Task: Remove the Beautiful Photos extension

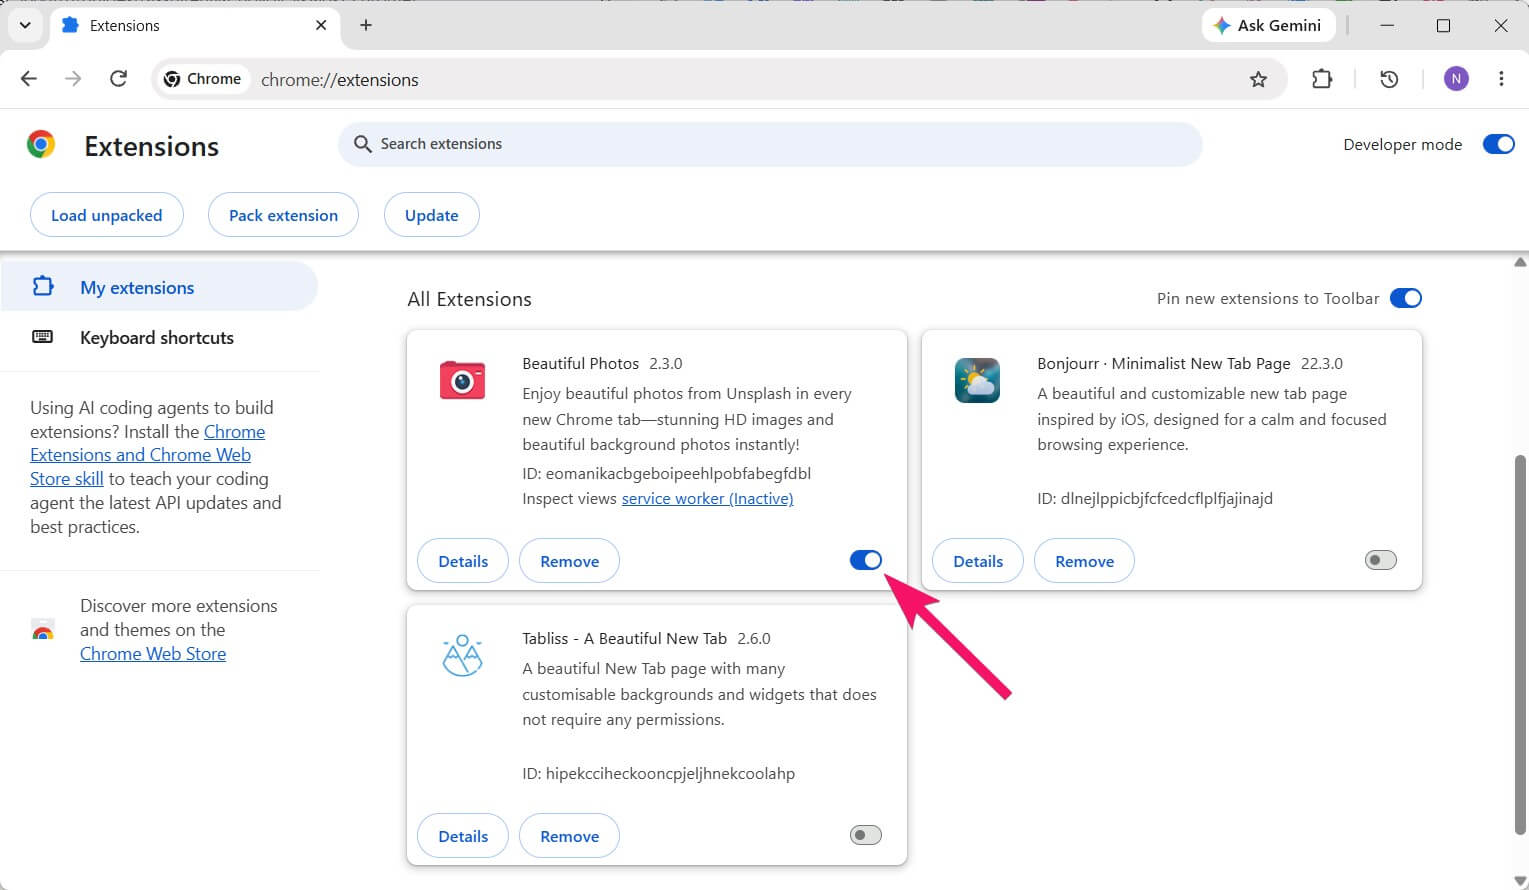Action: click(570, 561)
